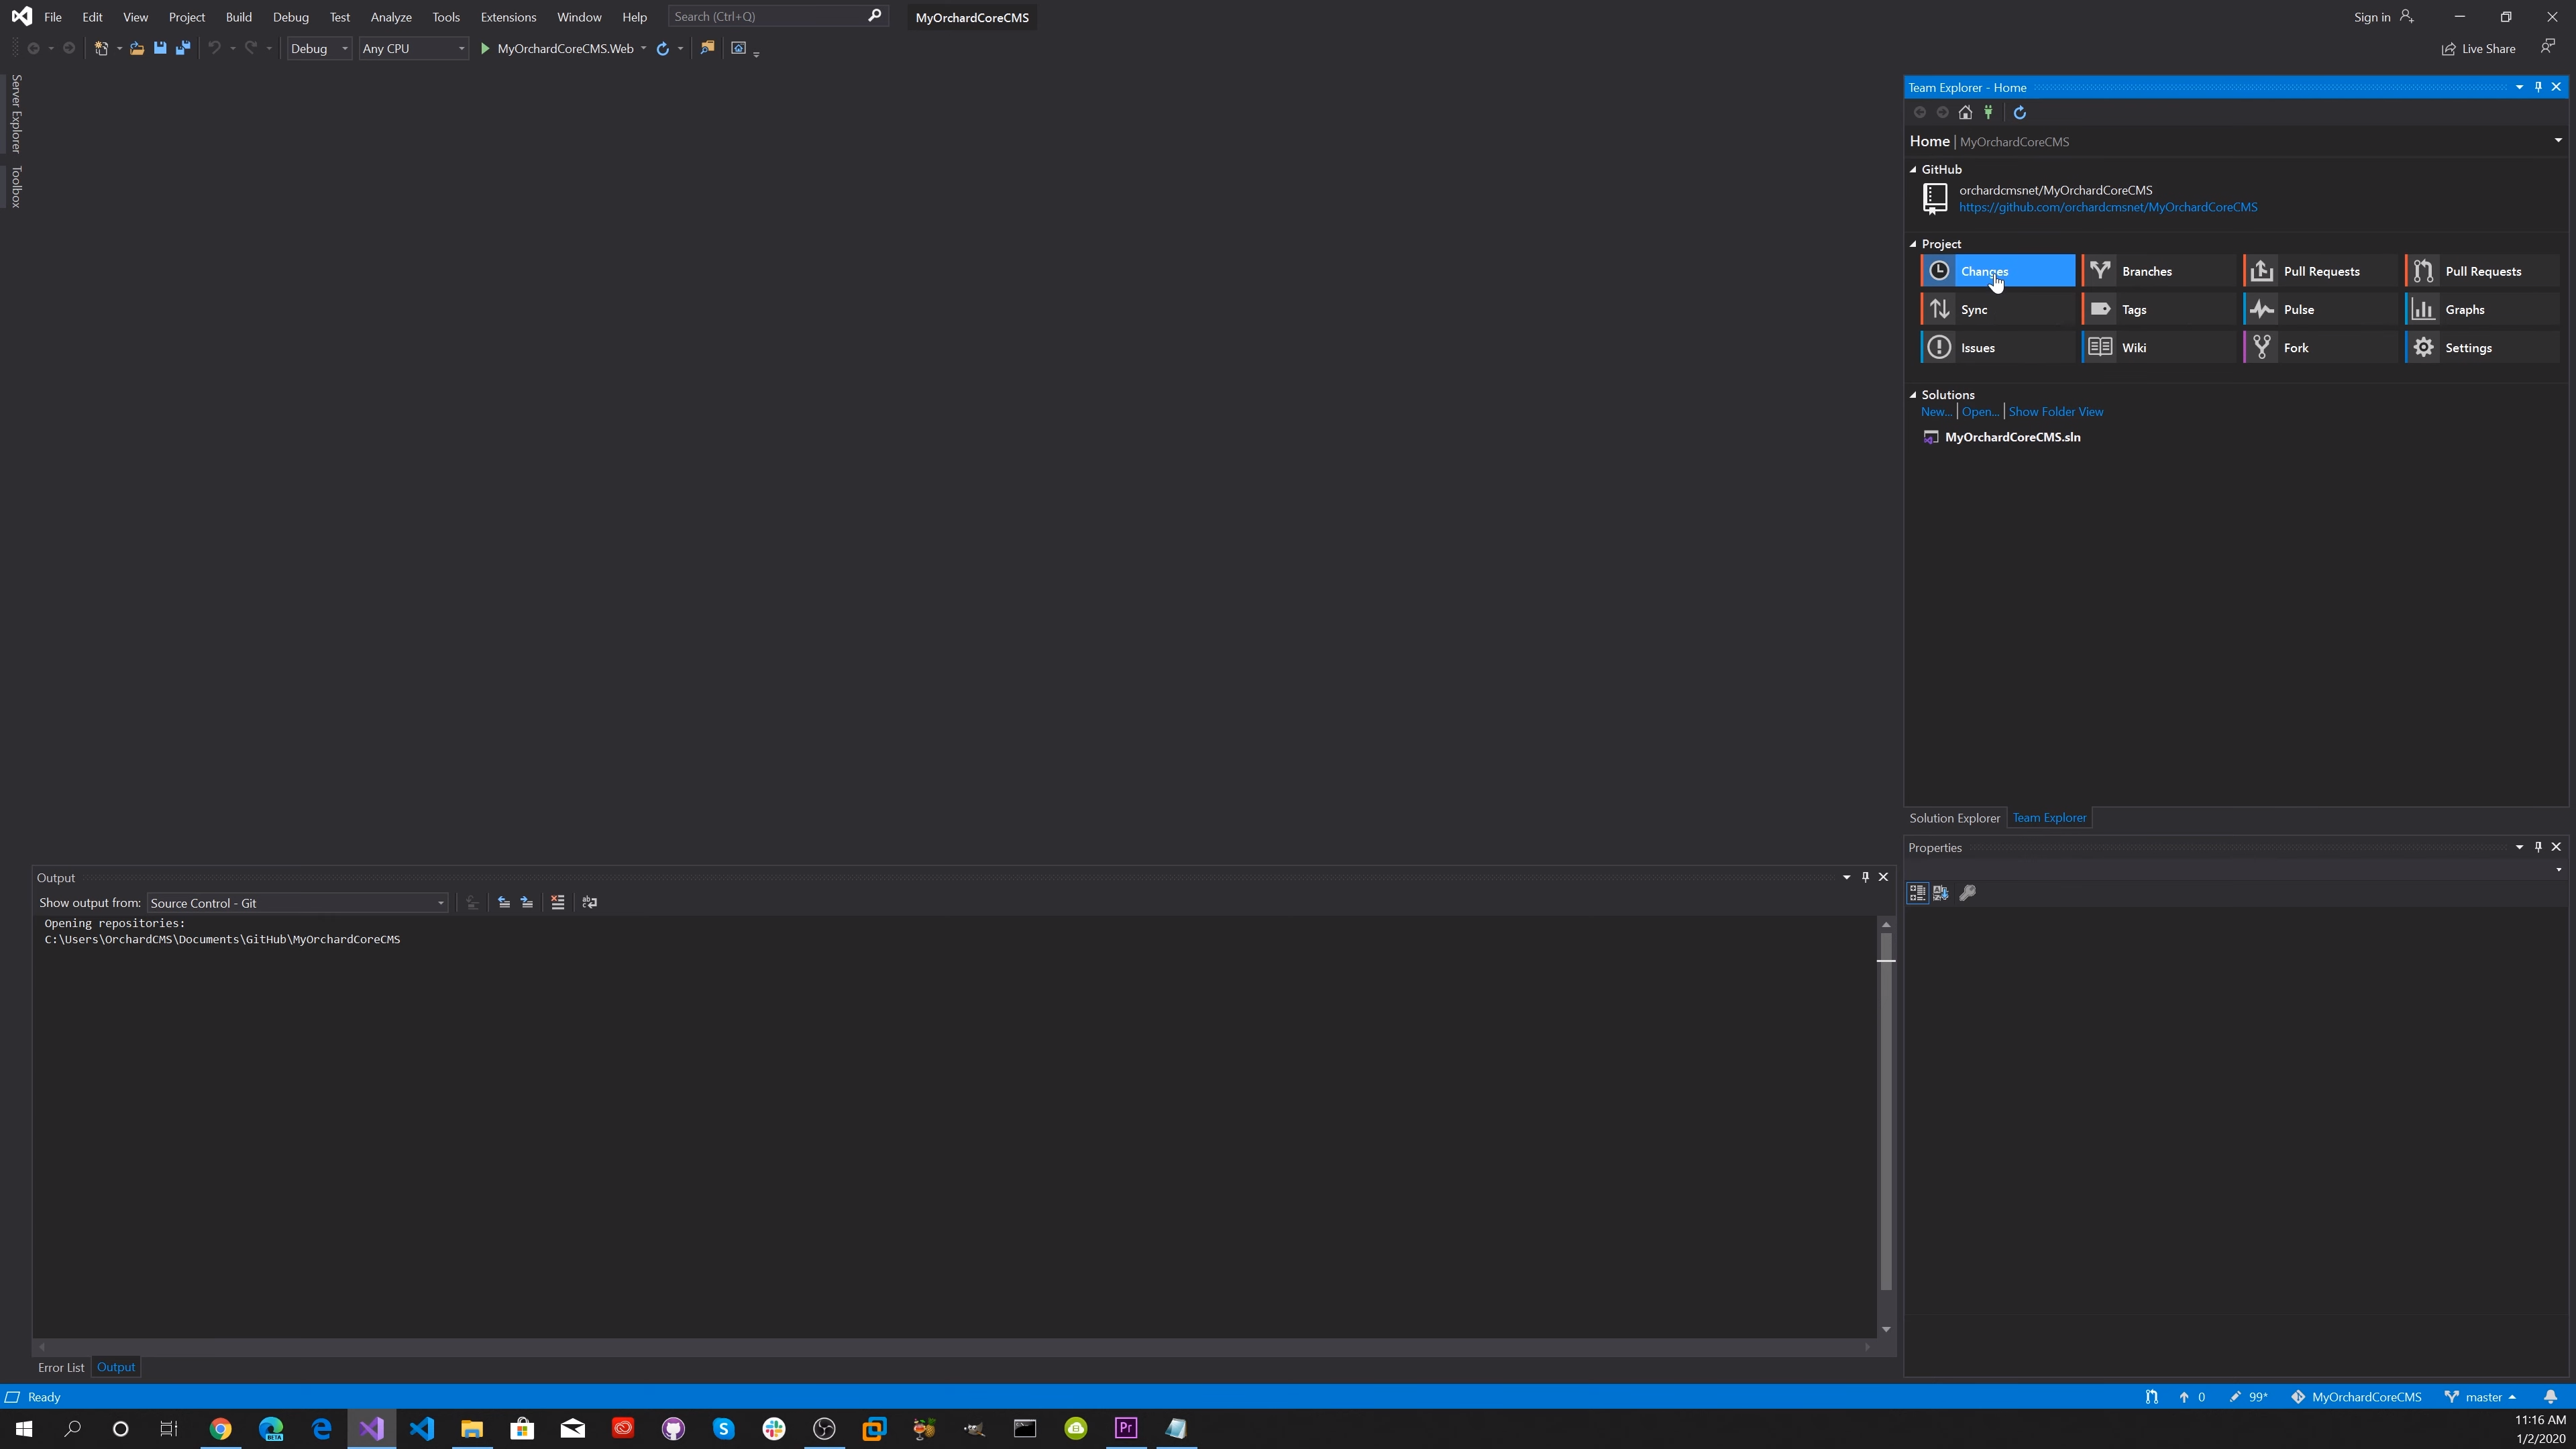Click the Open... solution link
This screenshot has width=2576, height=1449.
pyautogui.click(x=1980, y=412)
